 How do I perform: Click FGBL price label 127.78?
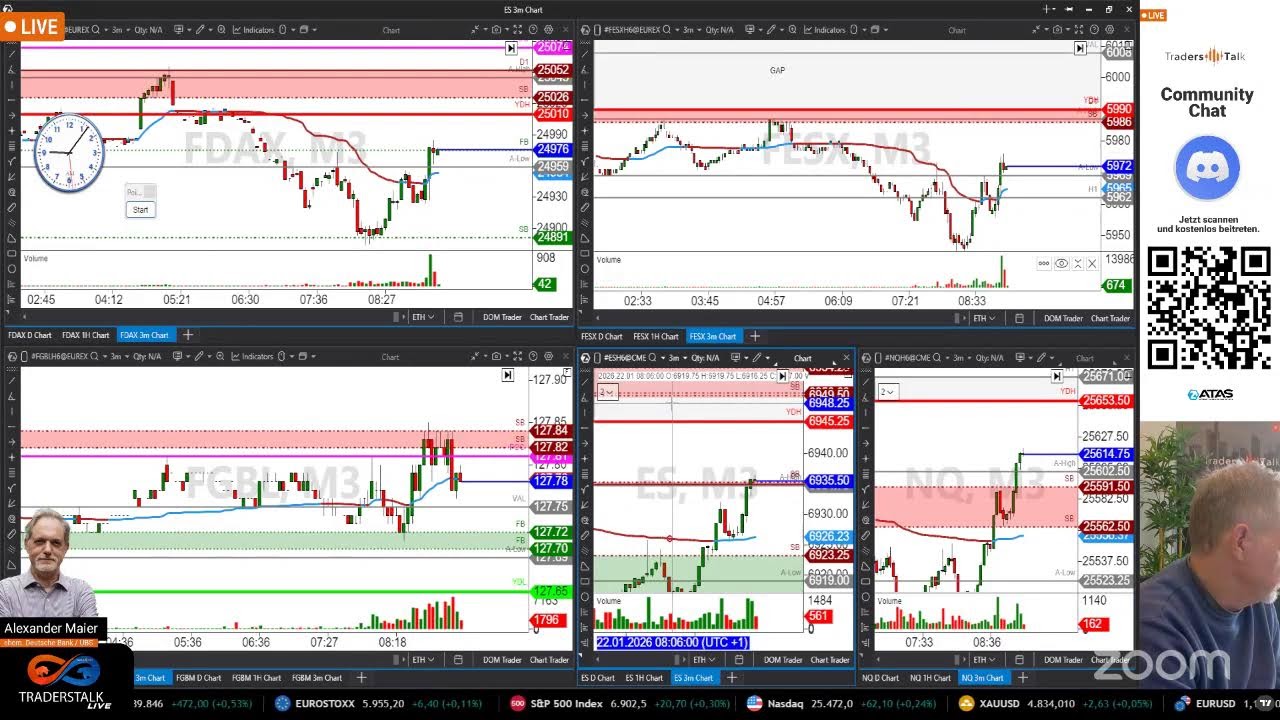click(x=551, y=481)
